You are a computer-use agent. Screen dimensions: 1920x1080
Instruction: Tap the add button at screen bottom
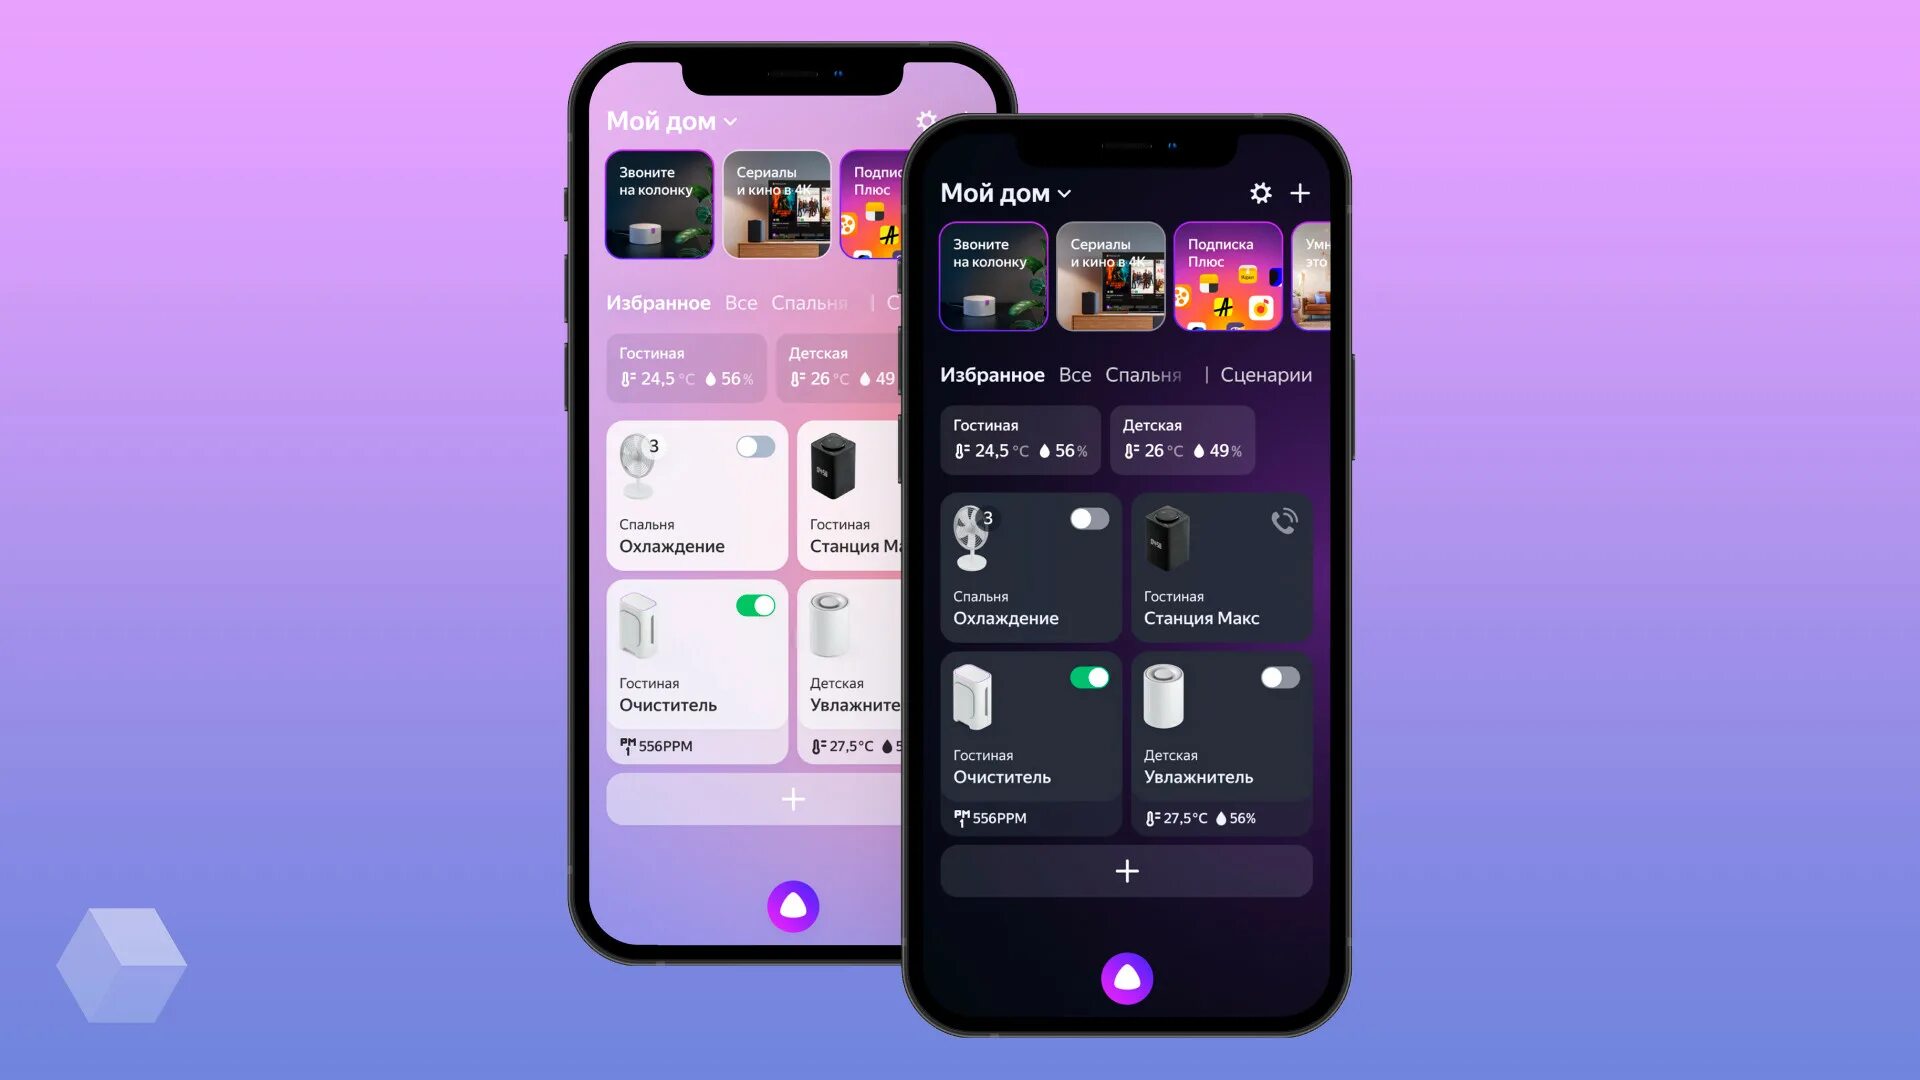click(1126, 870)
